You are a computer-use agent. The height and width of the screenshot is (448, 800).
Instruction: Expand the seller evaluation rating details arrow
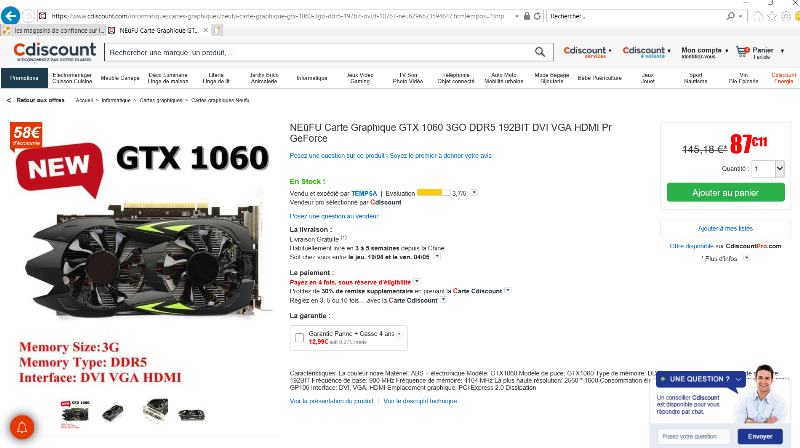474,193
